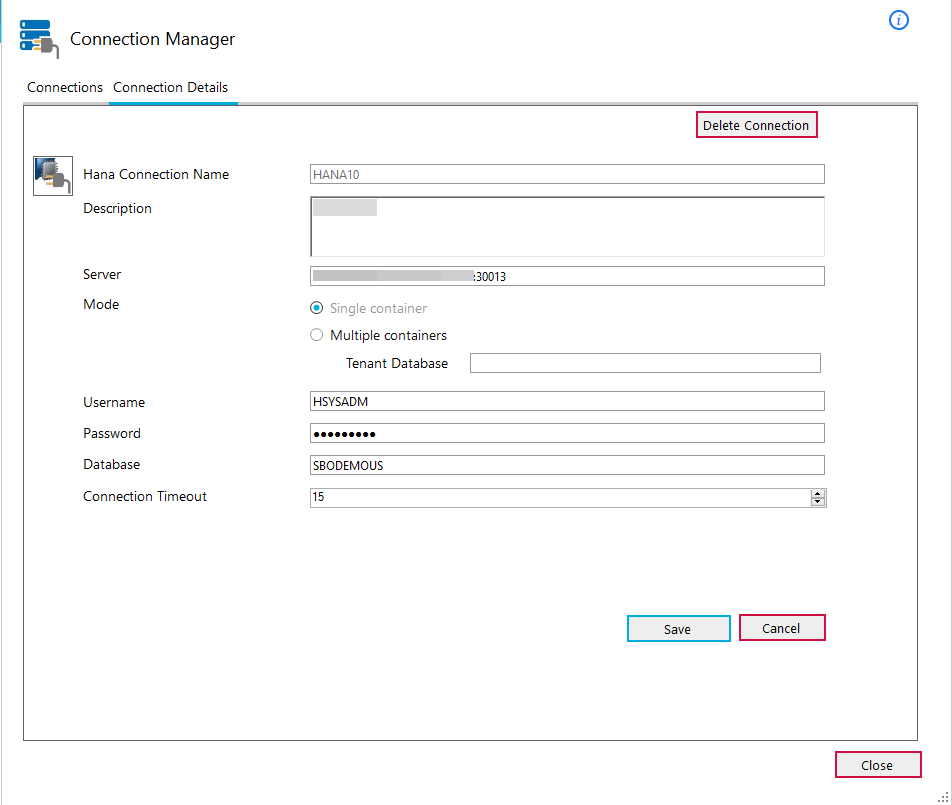Focus the Description text area

(567, 226)
